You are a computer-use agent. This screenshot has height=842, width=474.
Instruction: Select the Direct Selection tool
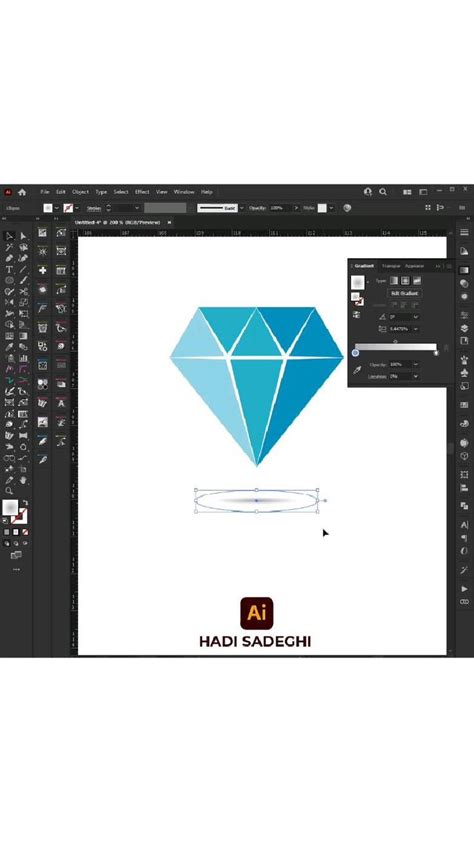coord(24,236)
